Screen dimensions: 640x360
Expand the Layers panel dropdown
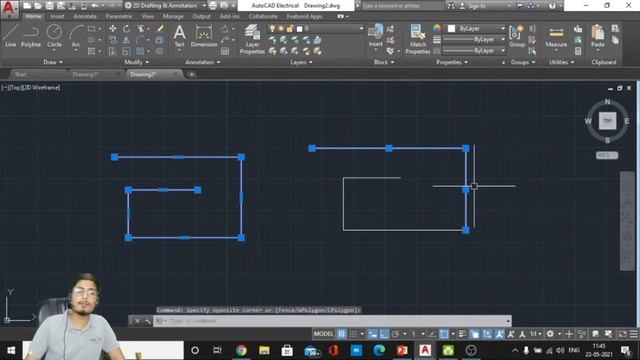point(301,62)
